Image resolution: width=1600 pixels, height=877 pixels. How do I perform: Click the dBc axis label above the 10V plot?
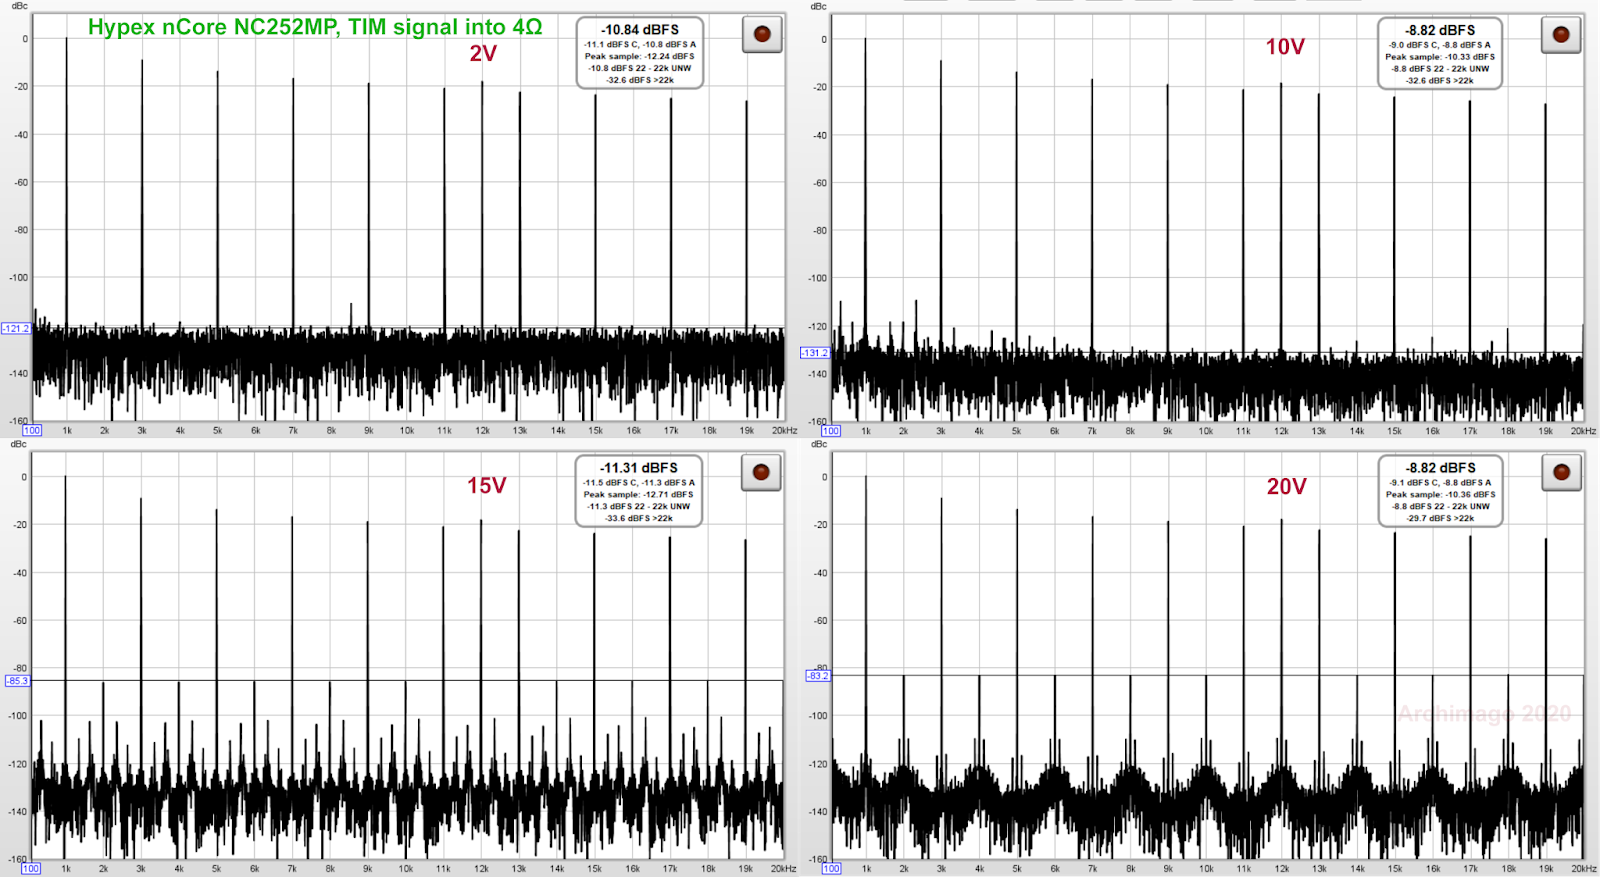pyautogui.click(x=818, y=6)
